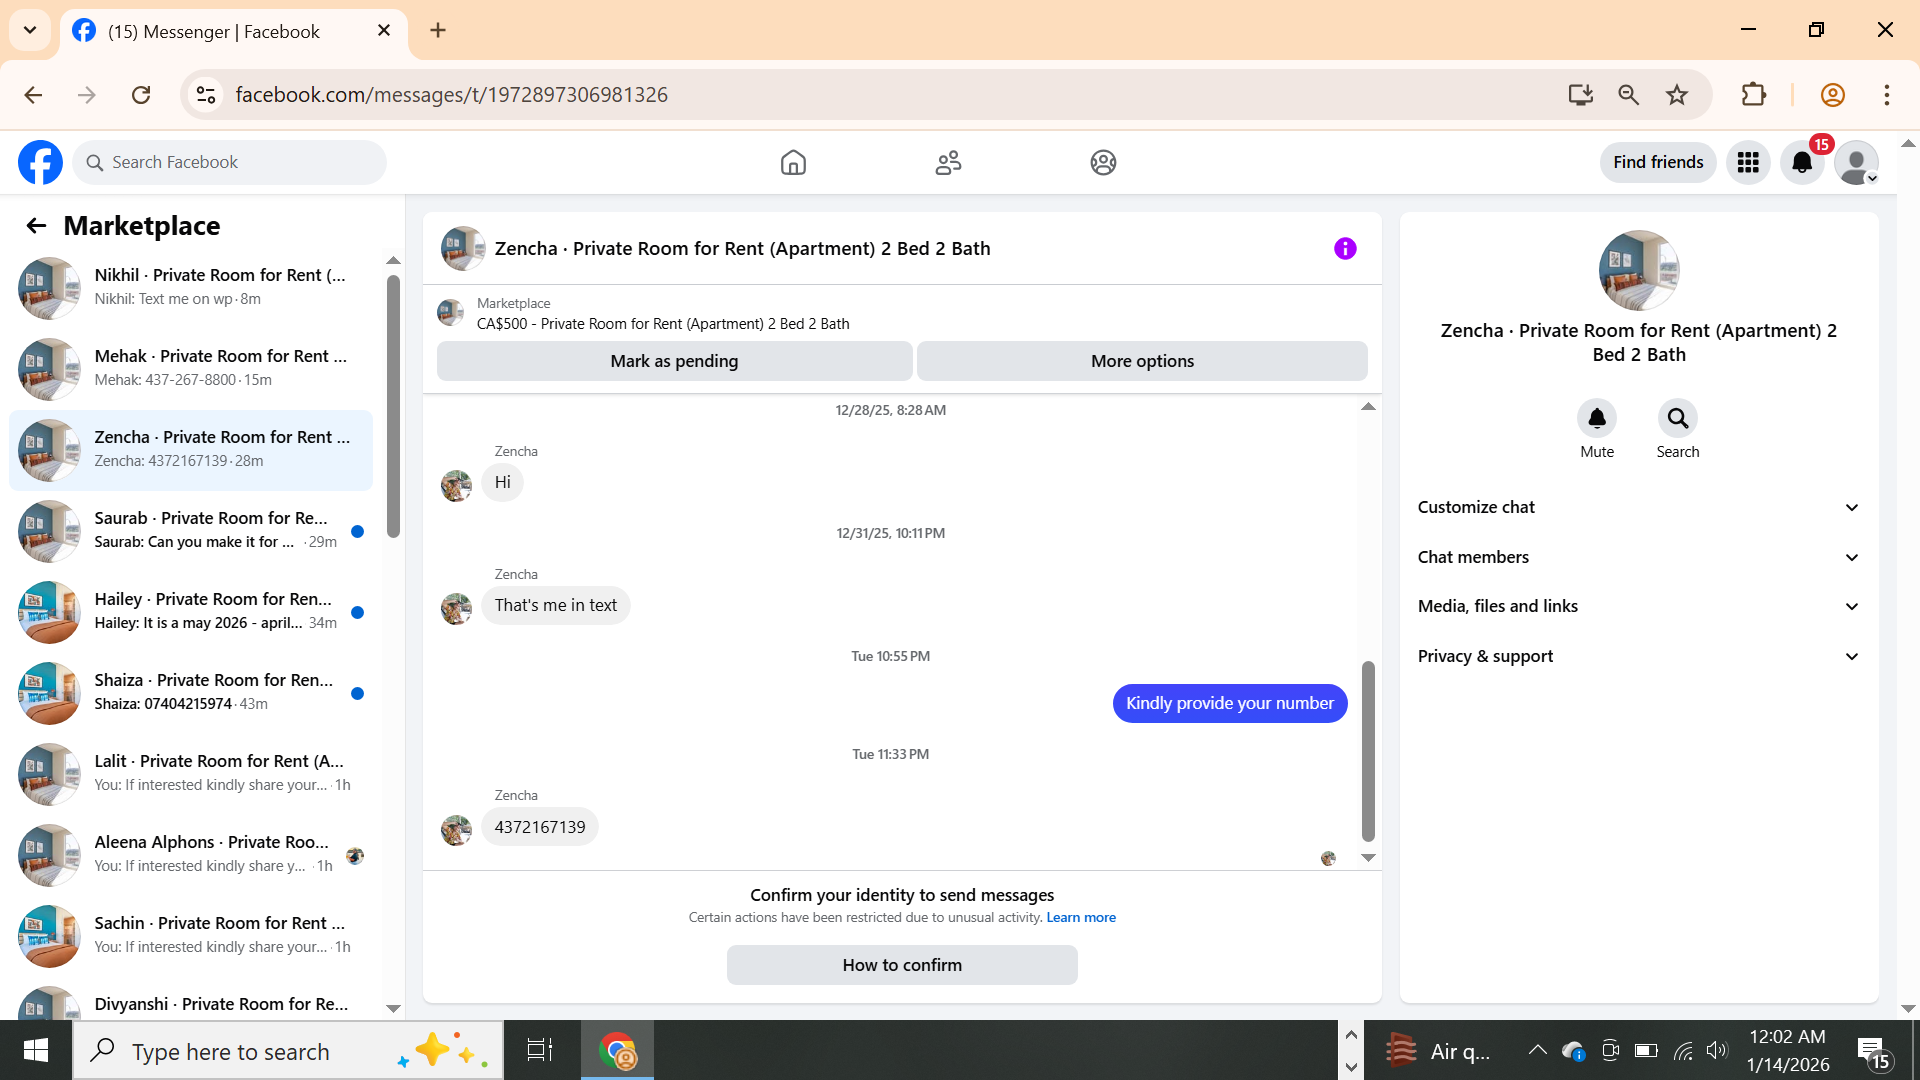Image resolution: width=1920 pixels, height=1080 pixels.
Task: Mark the listing as pending
Action: (x=674, y=361)
